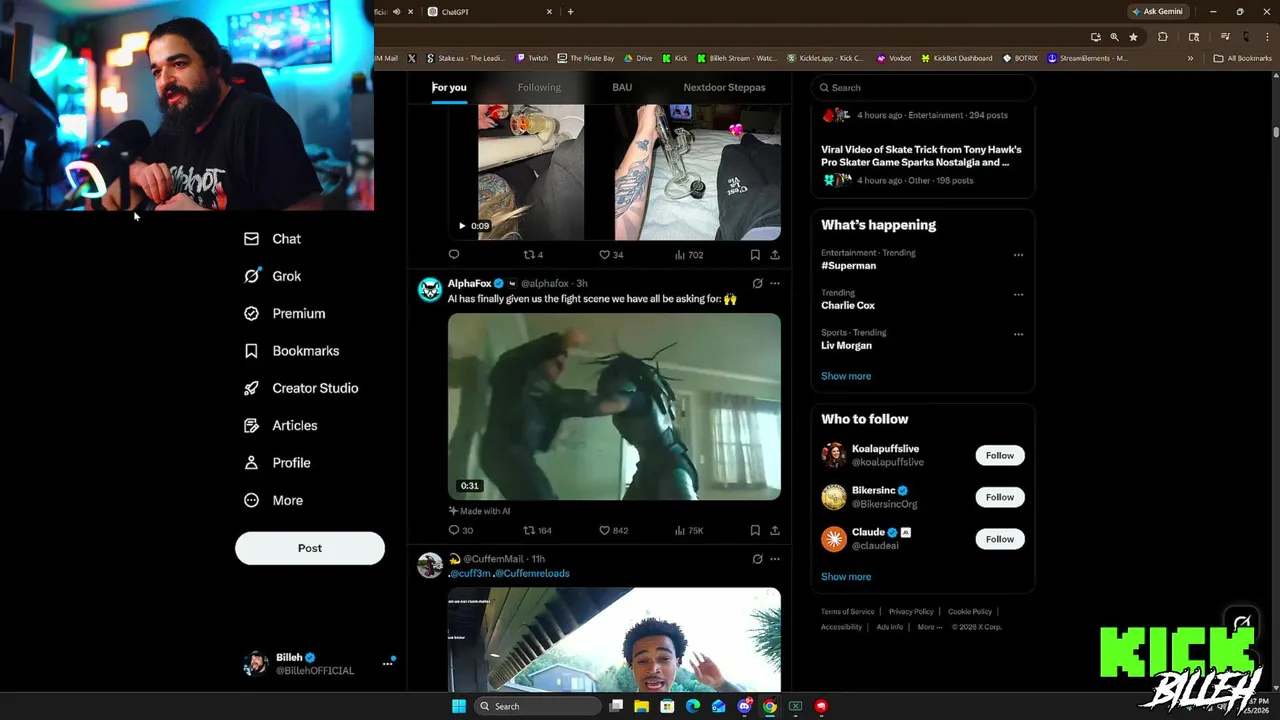The width and height of the screenshot is (1280, 720).
Task: Open the Twitch bookmark
Action: [x=532, y=58]
